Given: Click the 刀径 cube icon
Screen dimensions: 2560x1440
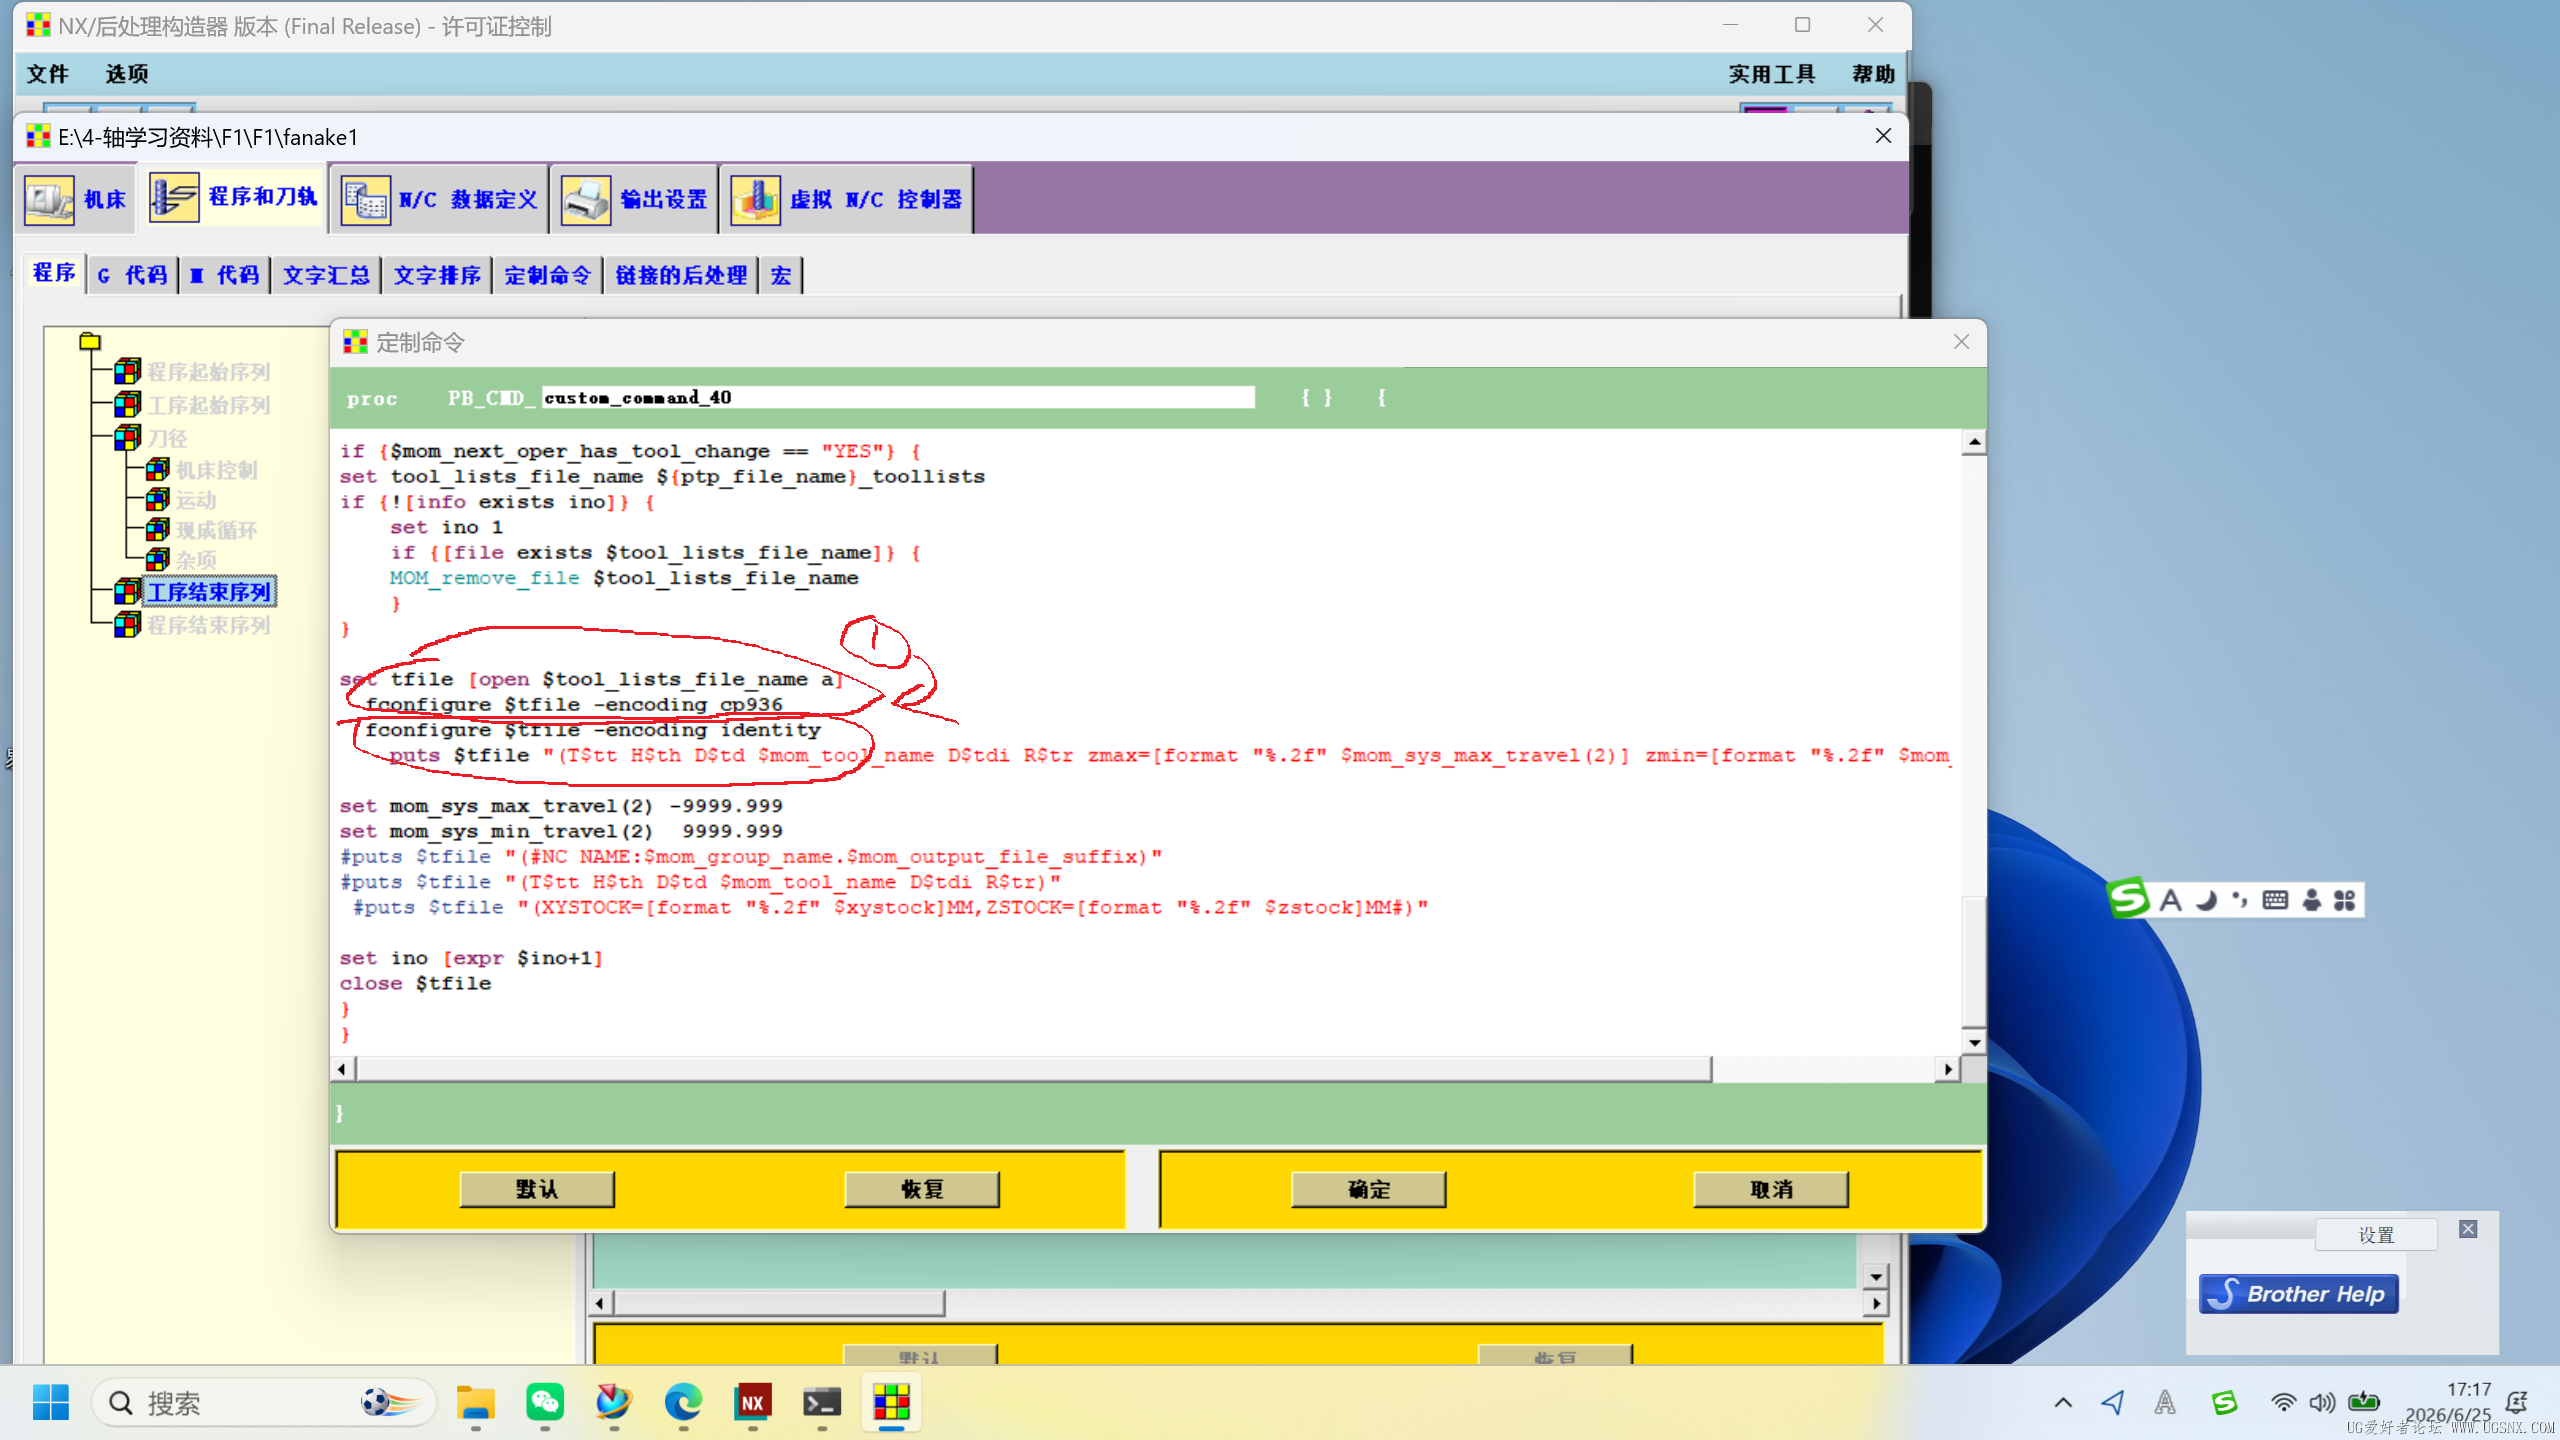Looking at the screenshot, I should [x=127, y=437].
